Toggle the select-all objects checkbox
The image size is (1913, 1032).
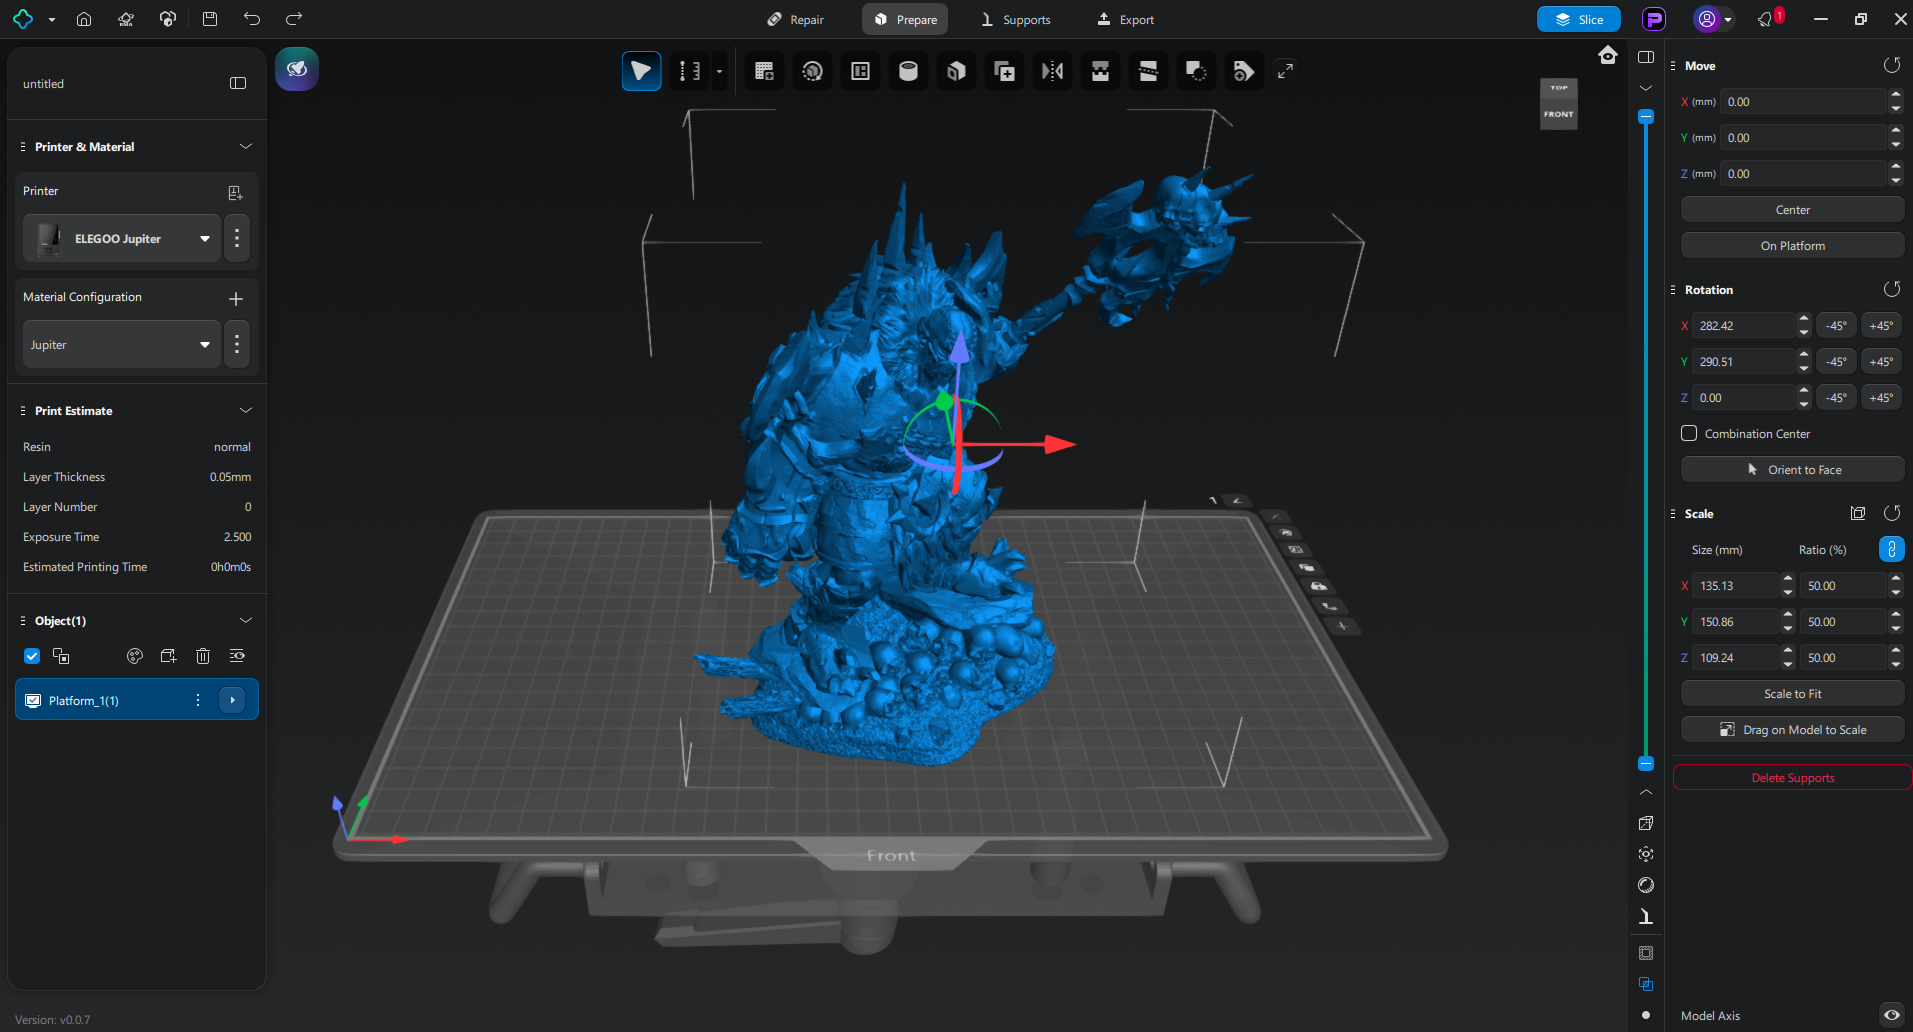[32, 656]
